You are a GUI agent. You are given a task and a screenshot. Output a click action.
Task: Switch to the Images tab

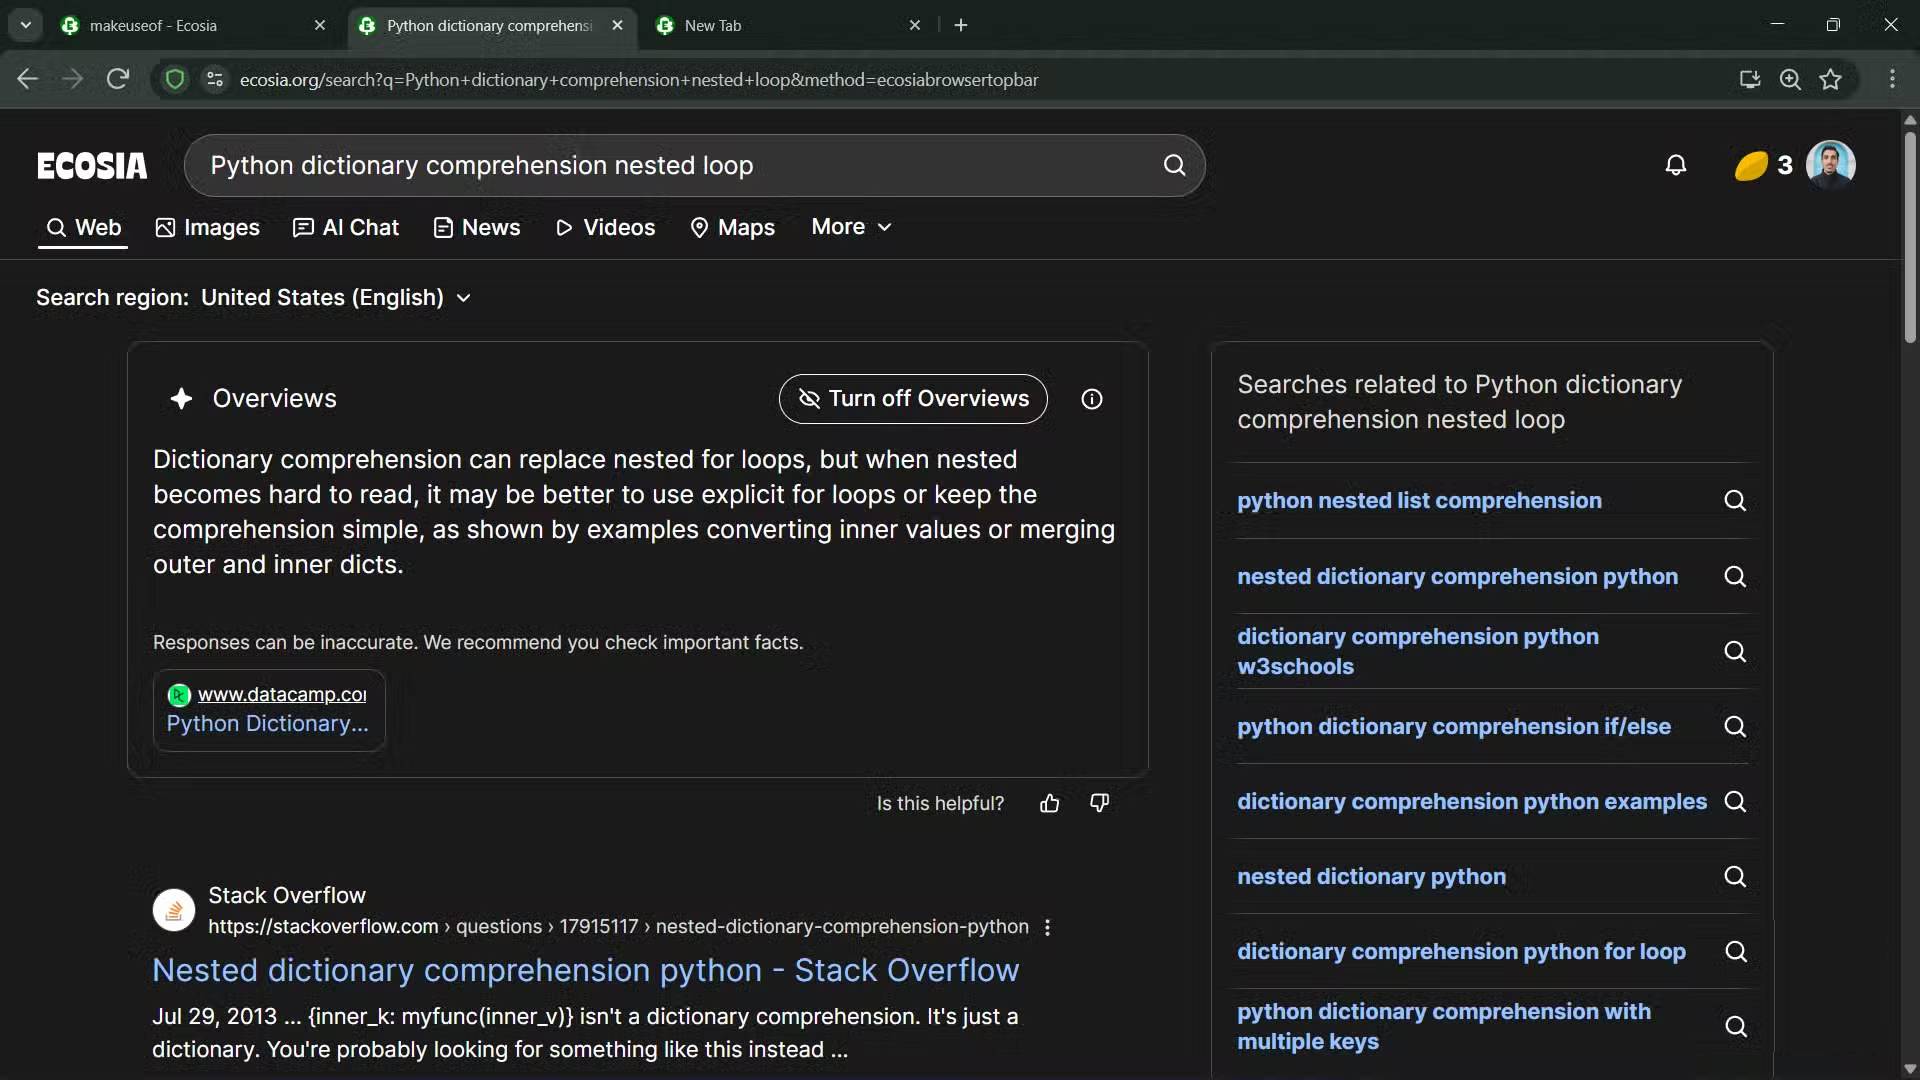point(208,228)
